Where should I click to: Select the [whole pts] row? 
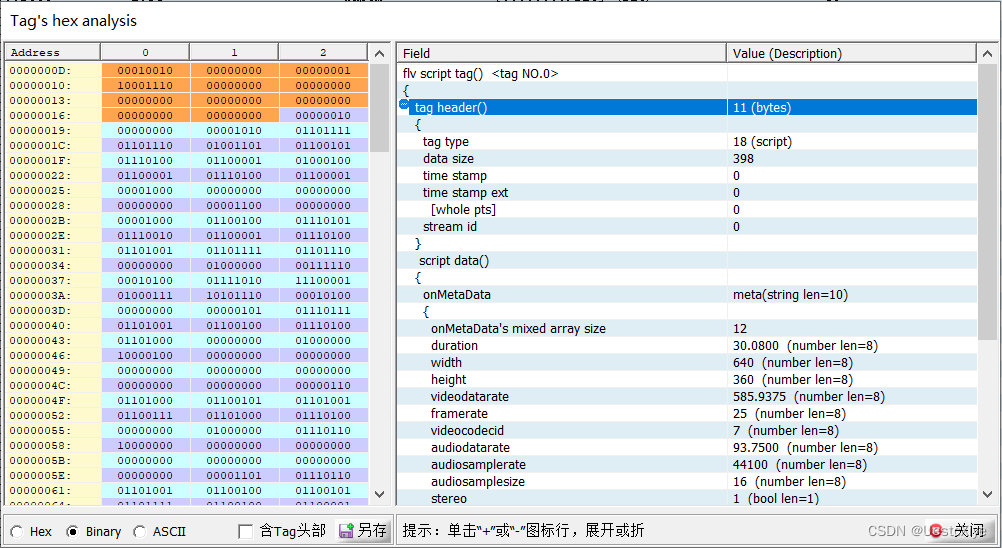click(688, 209)
